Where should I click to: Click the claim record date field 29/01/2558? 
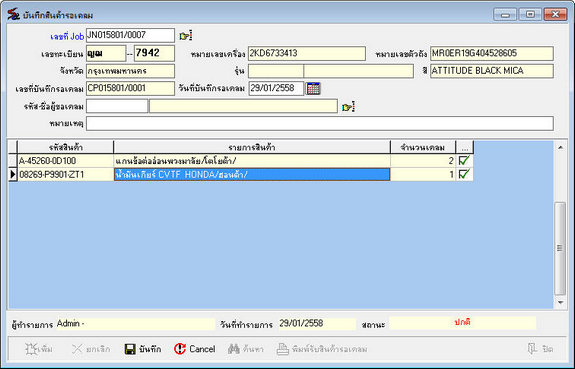[276, 88]
